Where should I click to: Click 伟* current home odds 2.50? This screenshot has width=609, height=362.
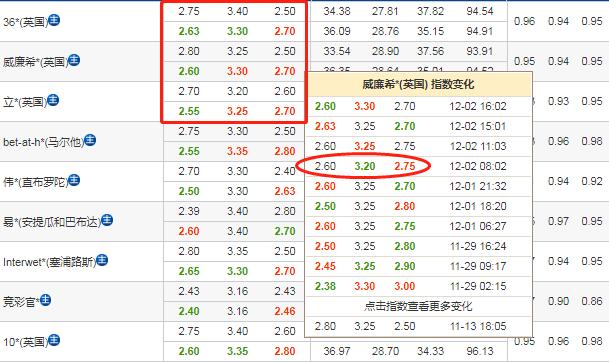pyautogui.click(x=189, y=191)
